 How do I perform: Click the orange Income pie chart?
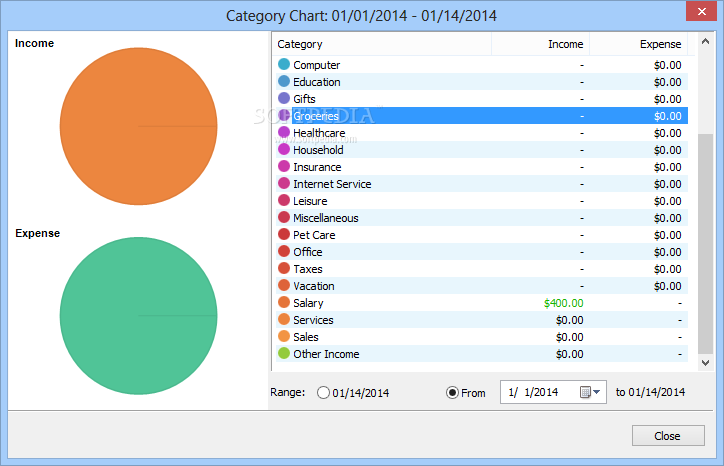pos(139,126)
